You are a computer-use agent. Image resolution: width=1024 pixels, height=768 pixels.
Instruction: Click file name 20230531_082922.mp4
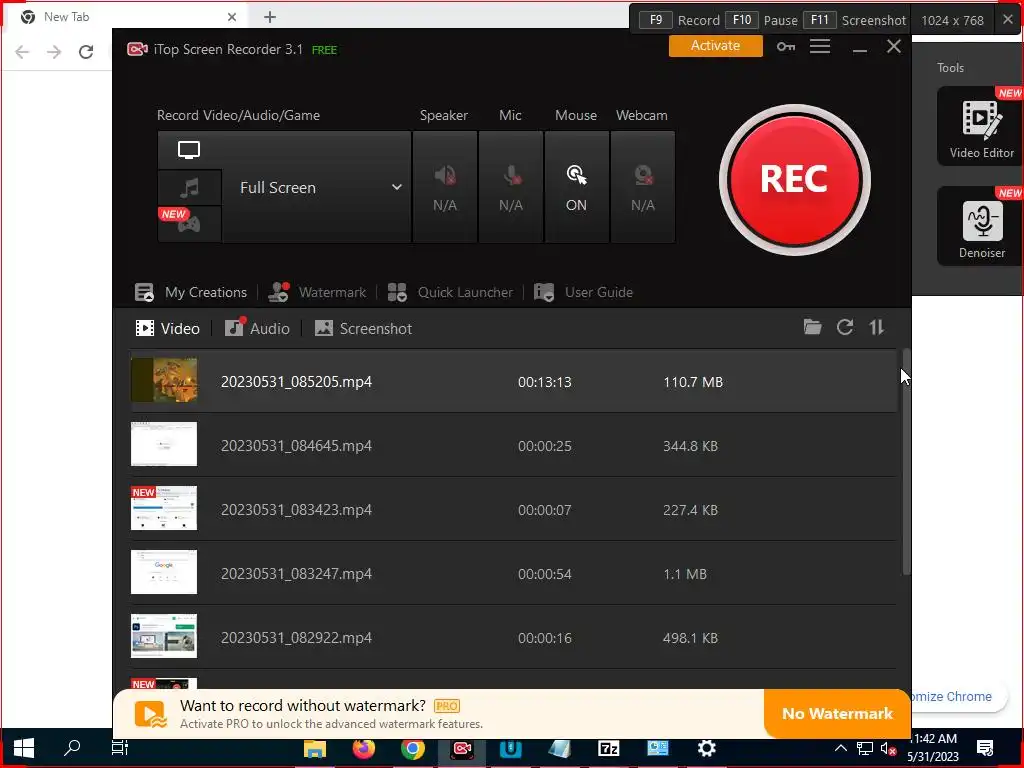point(296,638)
